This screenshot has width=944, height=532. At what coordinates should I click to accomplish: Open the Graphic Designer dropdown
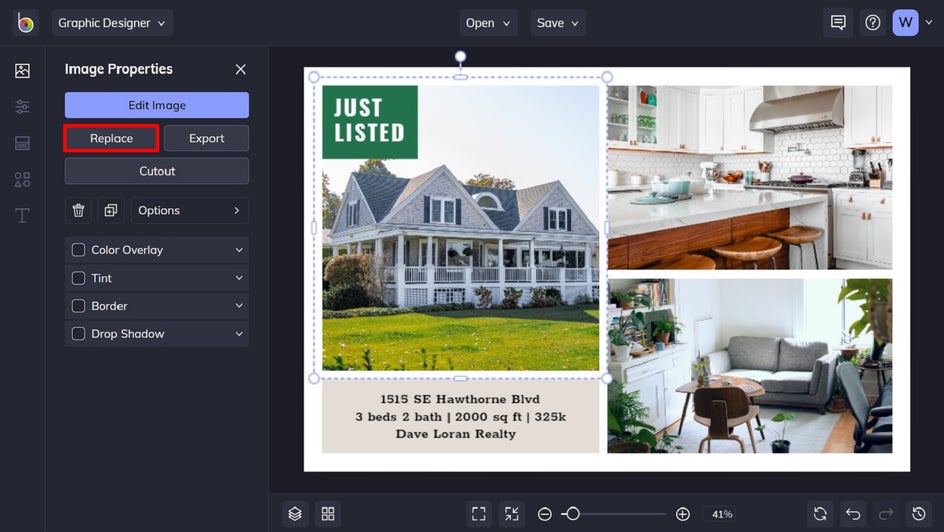point(112,23)
